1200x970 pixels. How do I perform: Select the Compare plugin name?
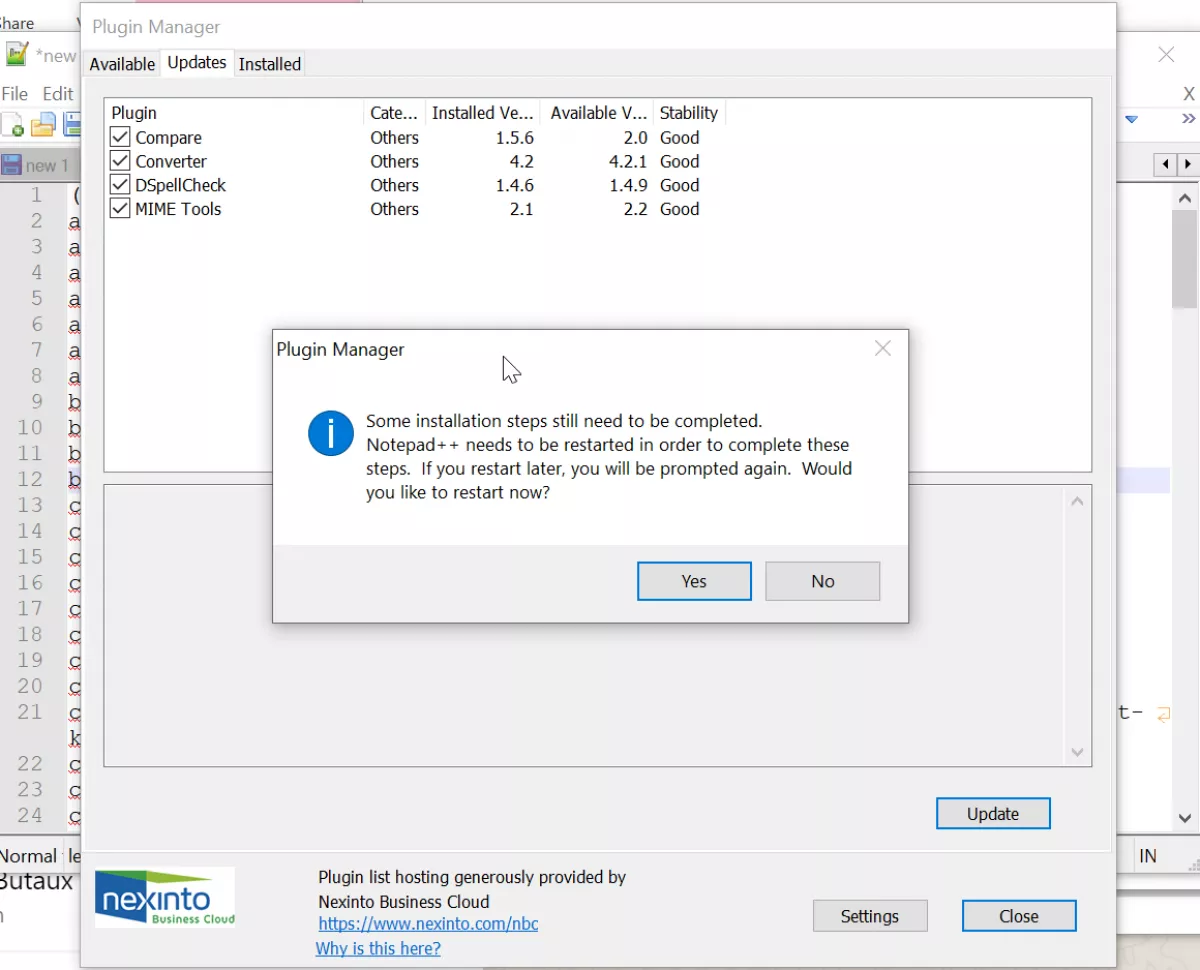click(x=169, y=137)
